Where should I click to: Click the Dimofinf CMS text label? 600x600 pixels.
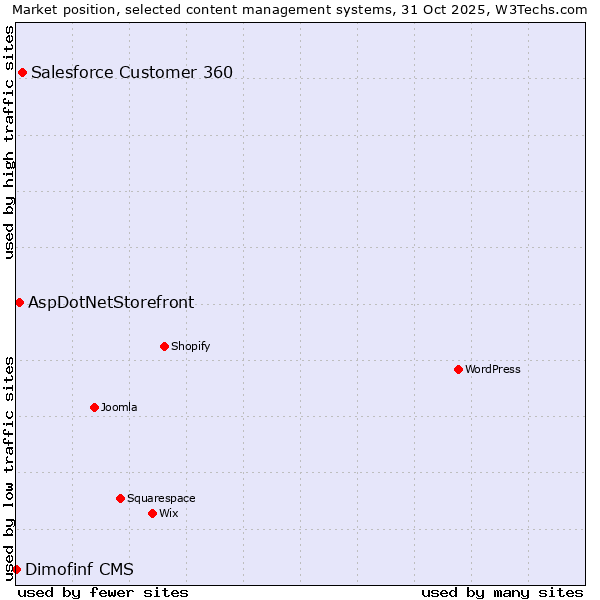[x=79, y=569]
